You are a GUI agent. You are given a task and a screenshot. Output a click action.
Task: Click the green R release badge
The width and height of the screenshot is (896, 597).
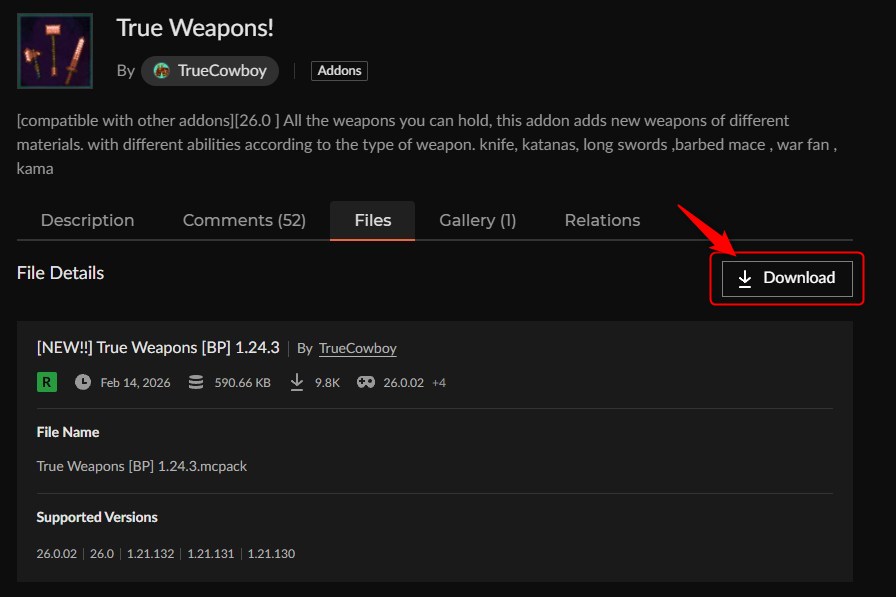coord(46,382)
